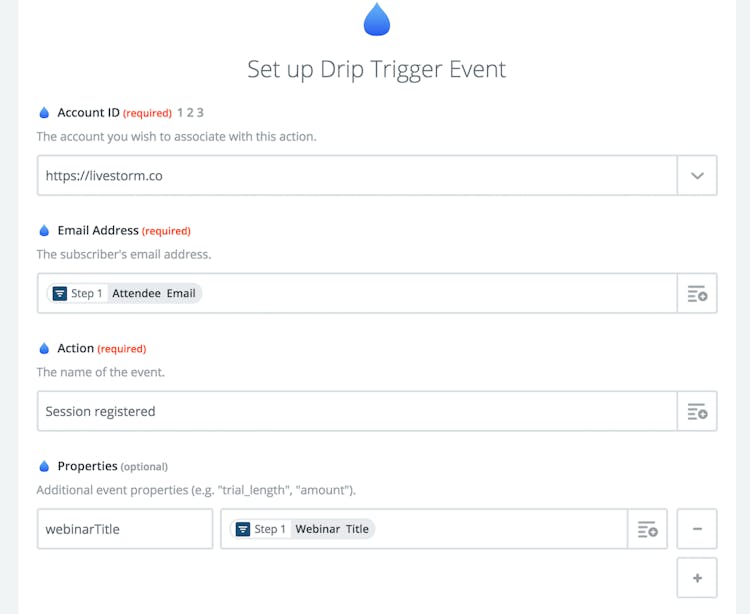Select the Step 1 Webinar Title pill
Image resolution: width=750 pixels, height=614 pixels.
[x=302, y=529]
